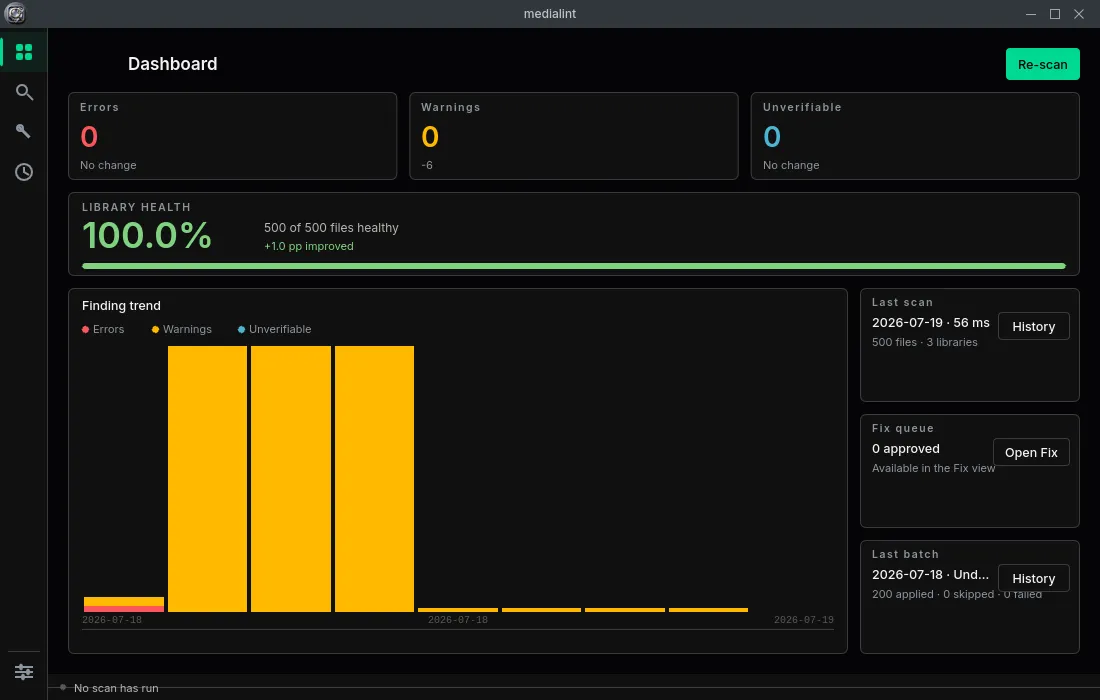Viewport: 1100px width, 700px height.
Task: Click '2026-07-19 · 56 ms' scan info
Action: pos(930,323)
